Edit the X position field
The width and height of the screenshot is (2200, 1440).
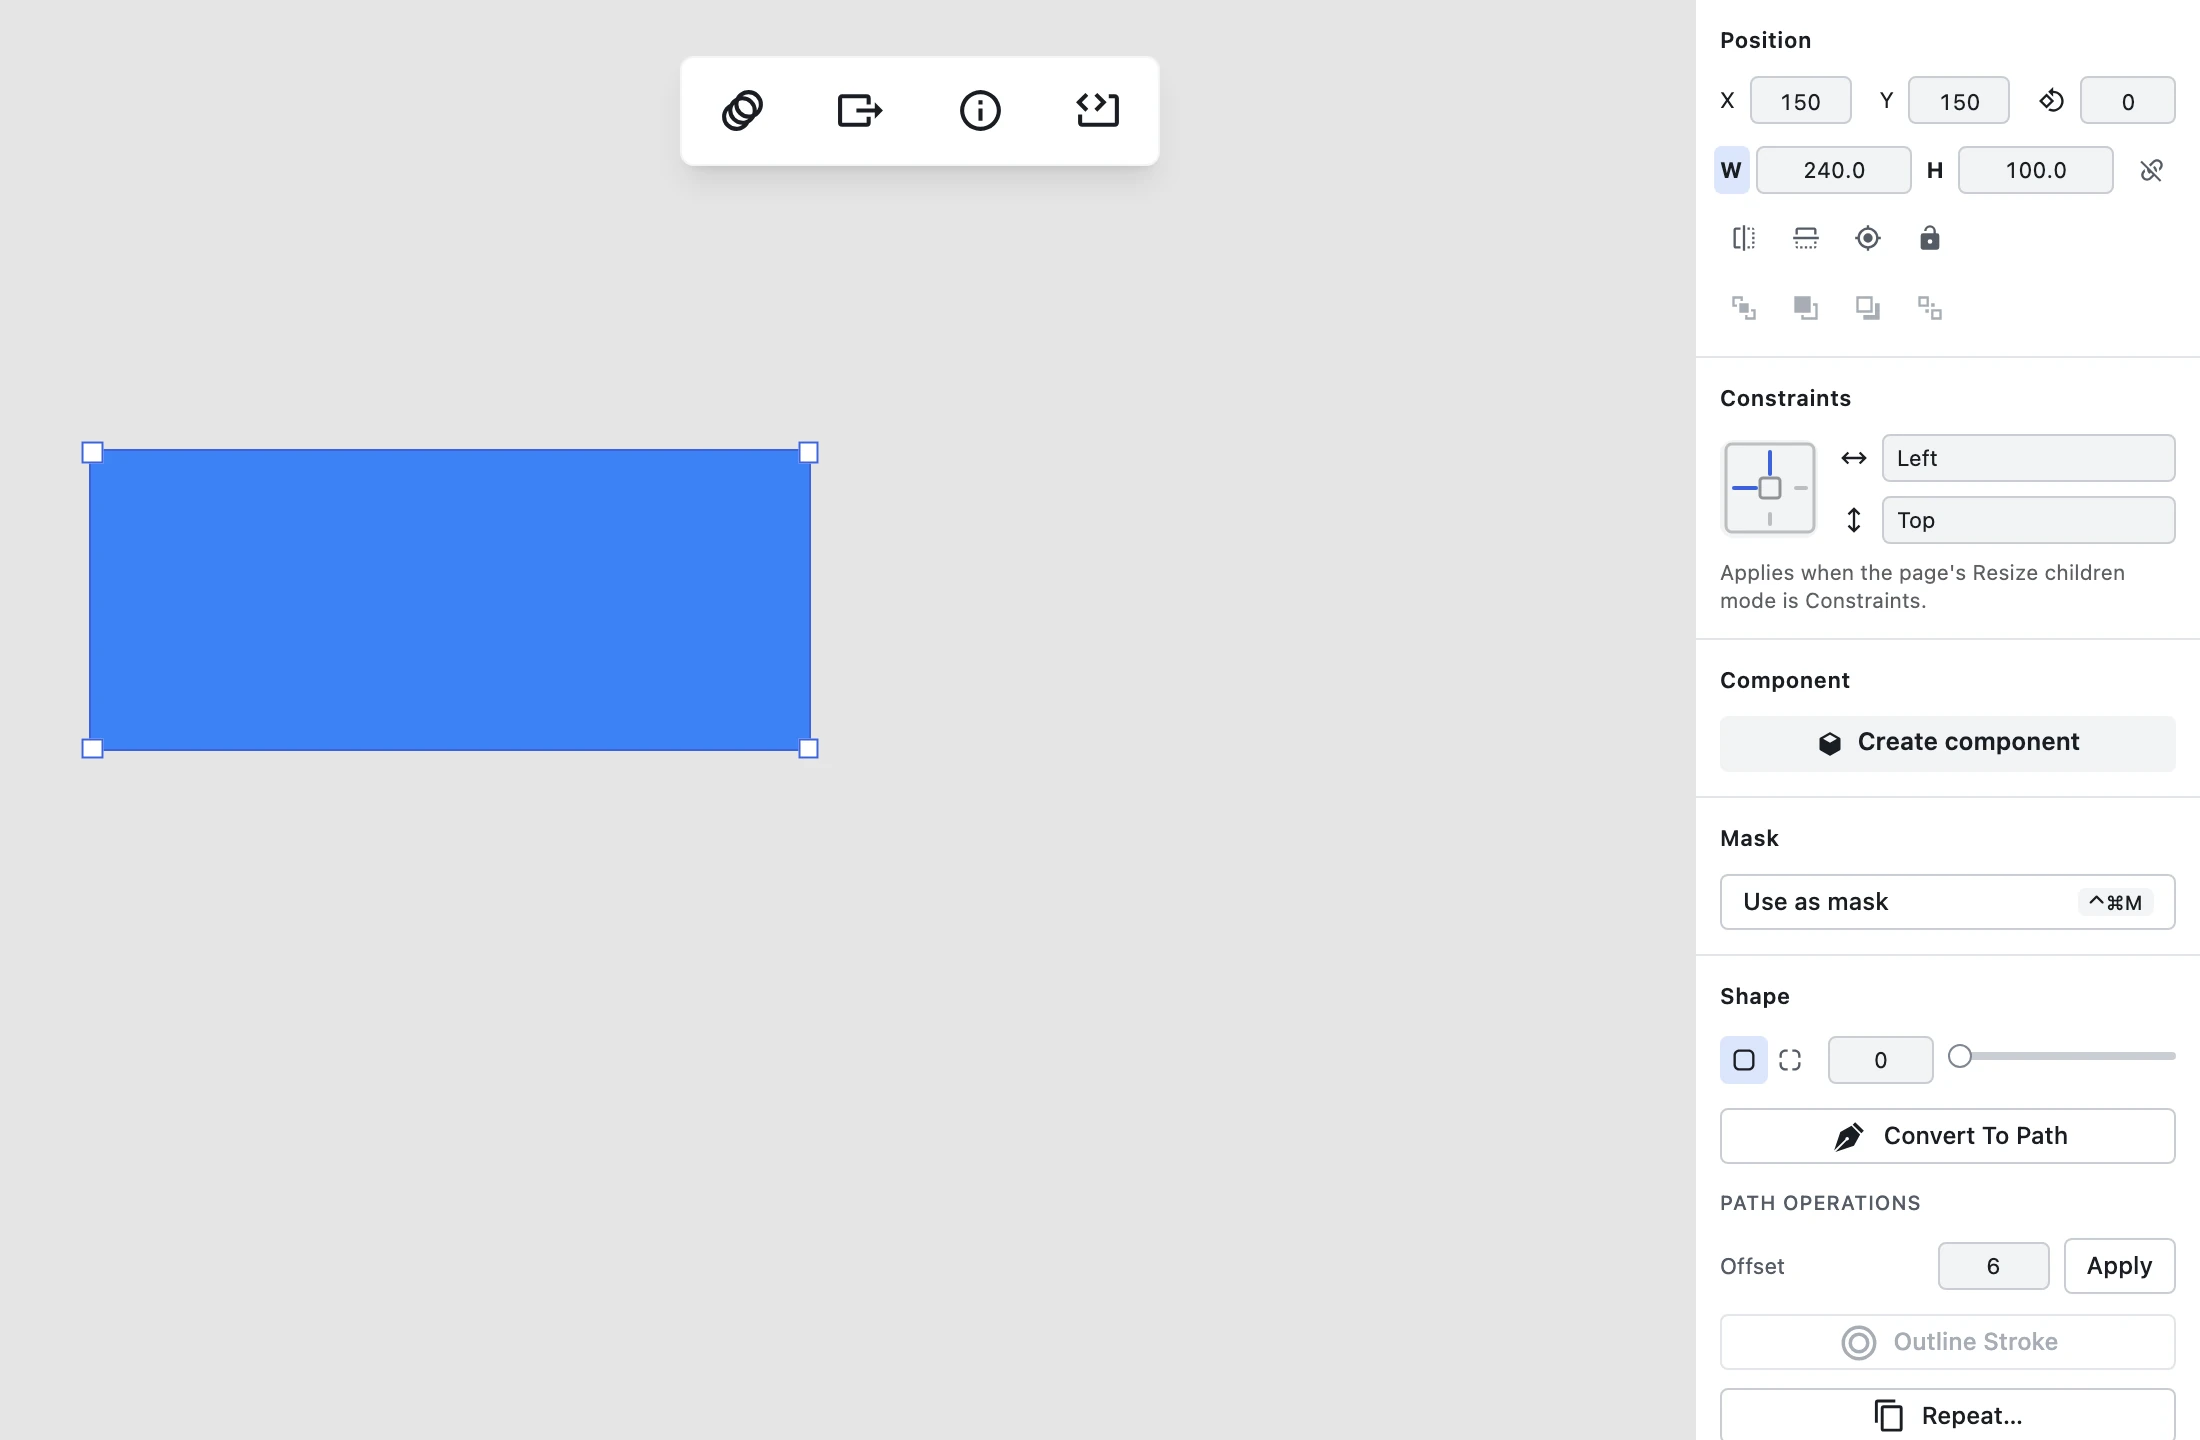click(x=1801, y=101)
